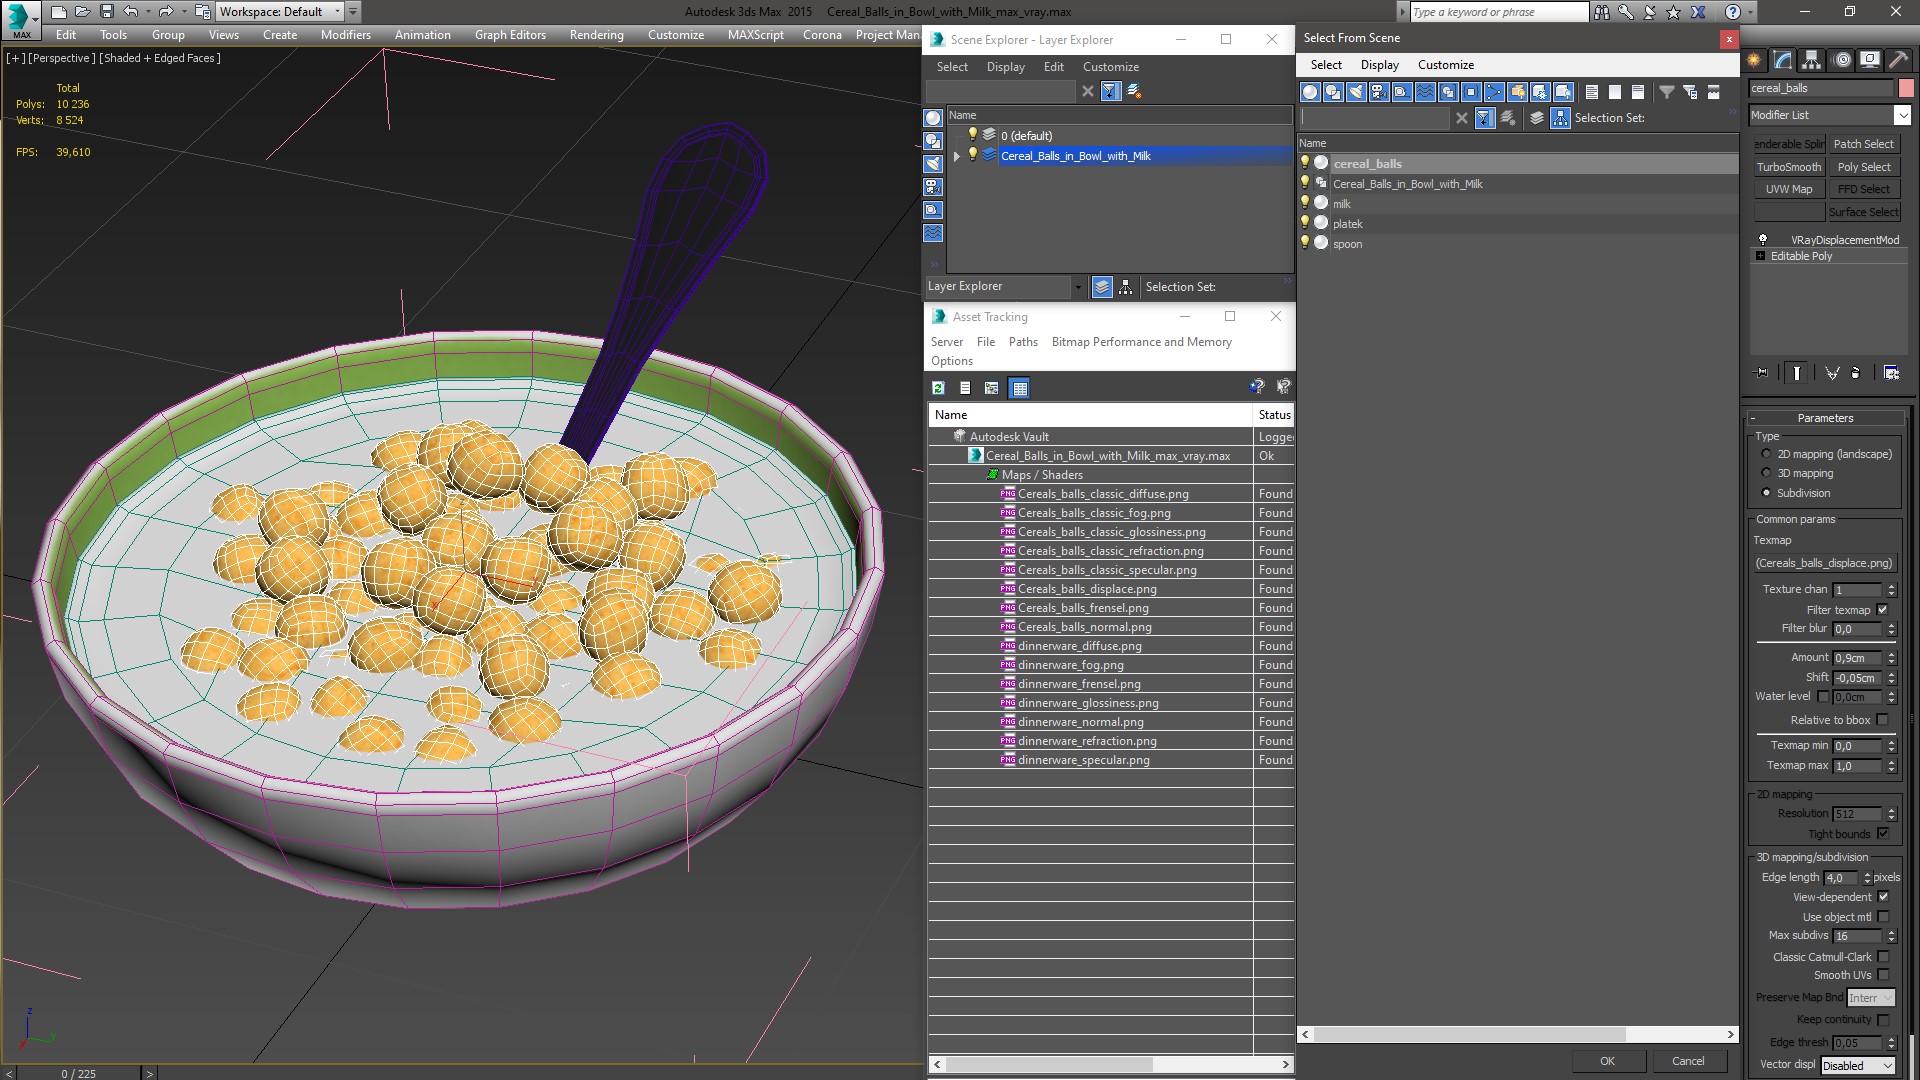Viewport: 1920px width, 1080px height.
Task: Toggle visibility bulb of VRayDisplacementMod
Action: coord(1763,240)
